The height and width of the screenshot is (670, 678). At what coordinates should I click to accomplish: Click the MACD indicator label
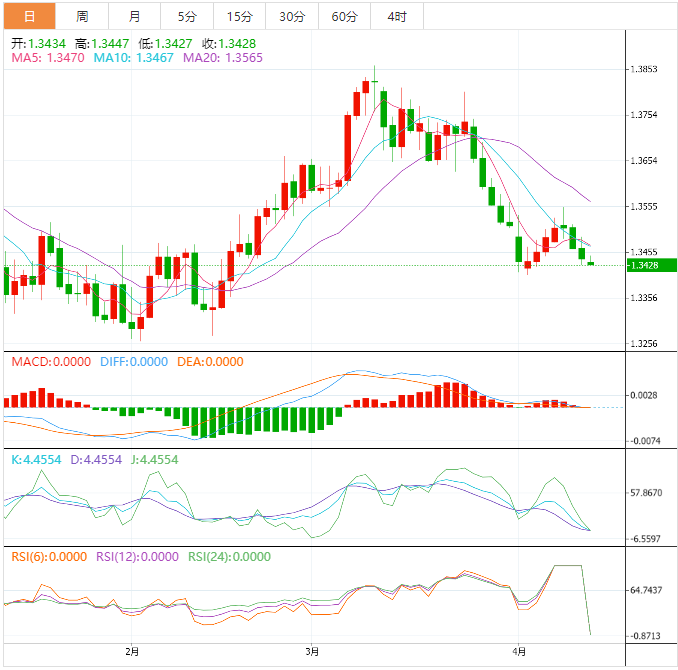point(50,362)
